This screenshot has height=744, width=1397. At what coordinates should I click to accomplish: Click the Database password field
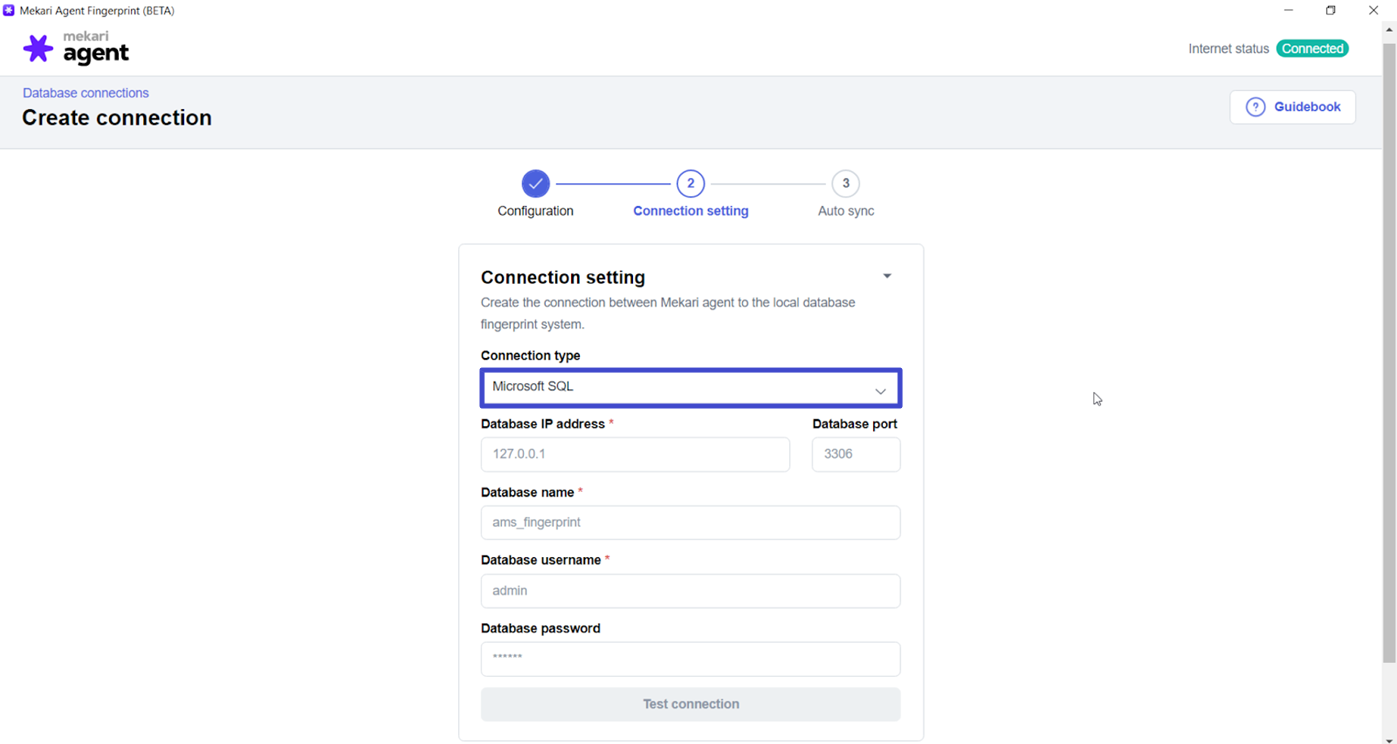[690, 659]
